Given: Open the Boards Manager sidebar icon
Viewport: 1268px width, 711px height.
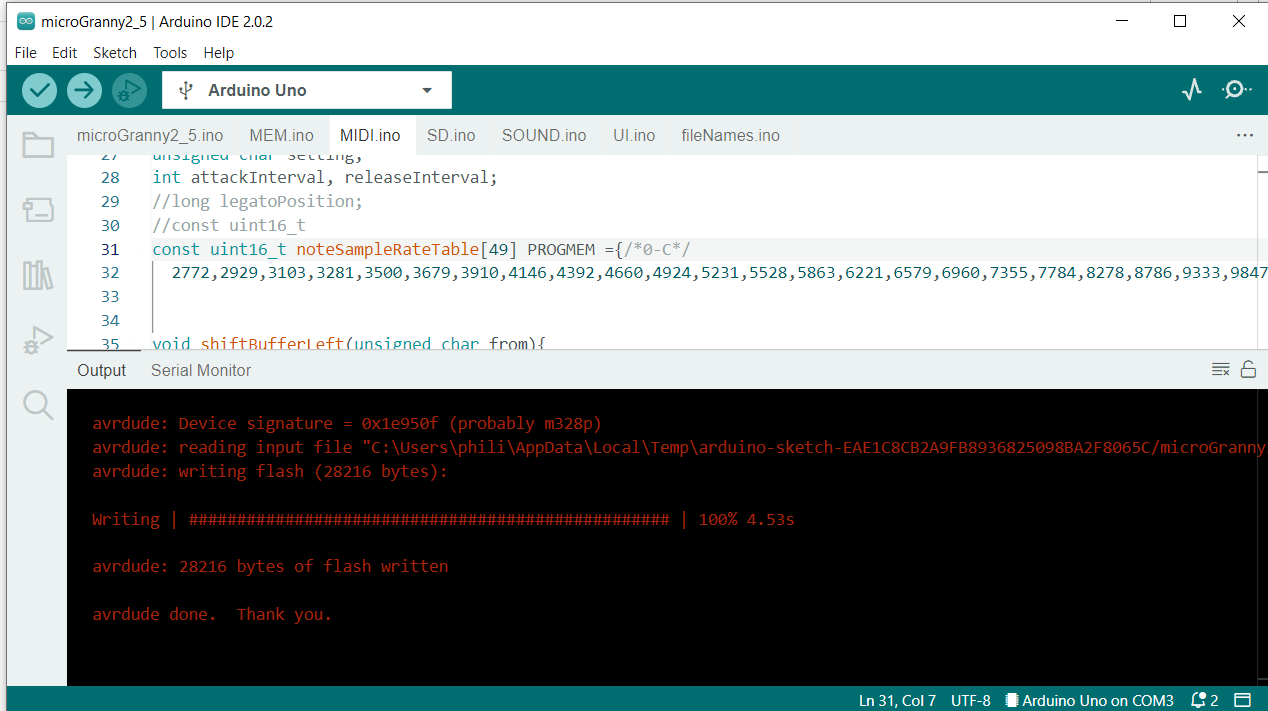Looking at the screenshot, I should [38, 210].
